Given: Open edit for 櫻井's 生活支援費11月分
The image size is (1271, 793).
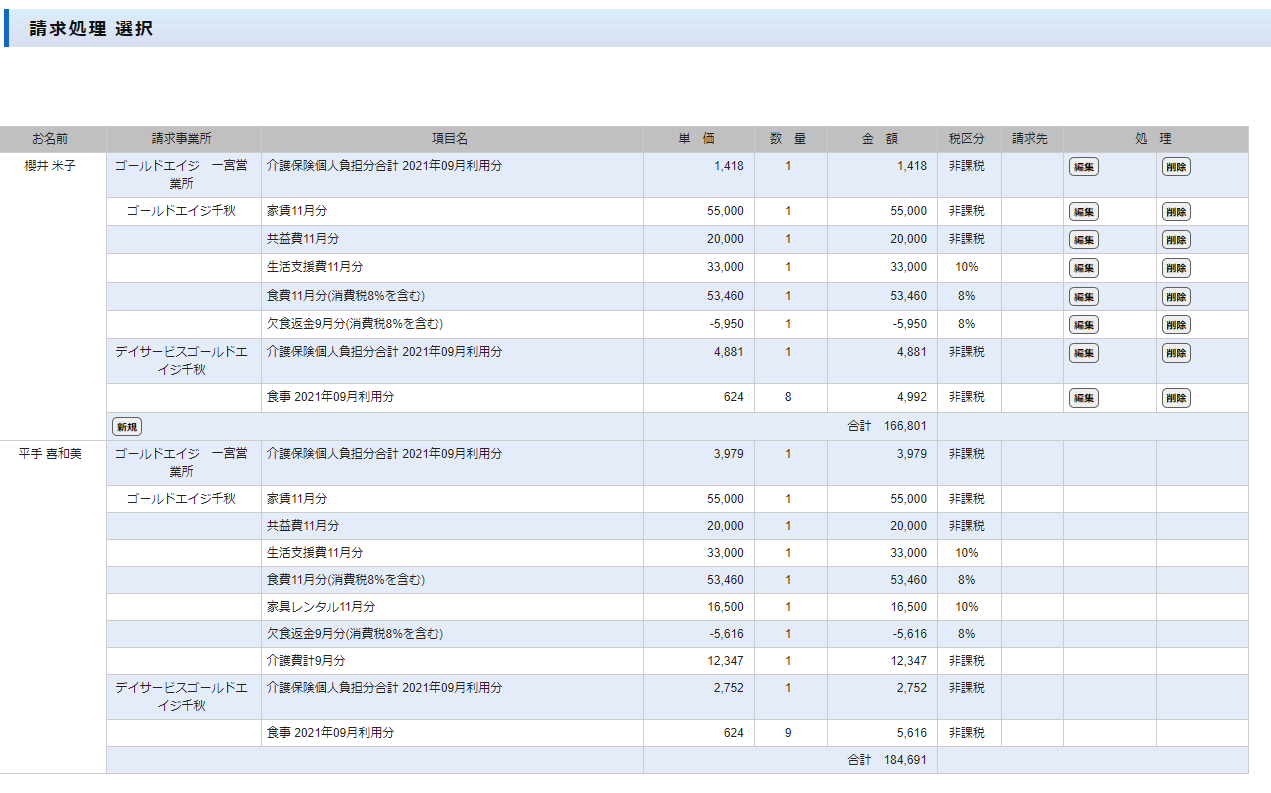Looking at the screenshot, I should [1083, 268].
